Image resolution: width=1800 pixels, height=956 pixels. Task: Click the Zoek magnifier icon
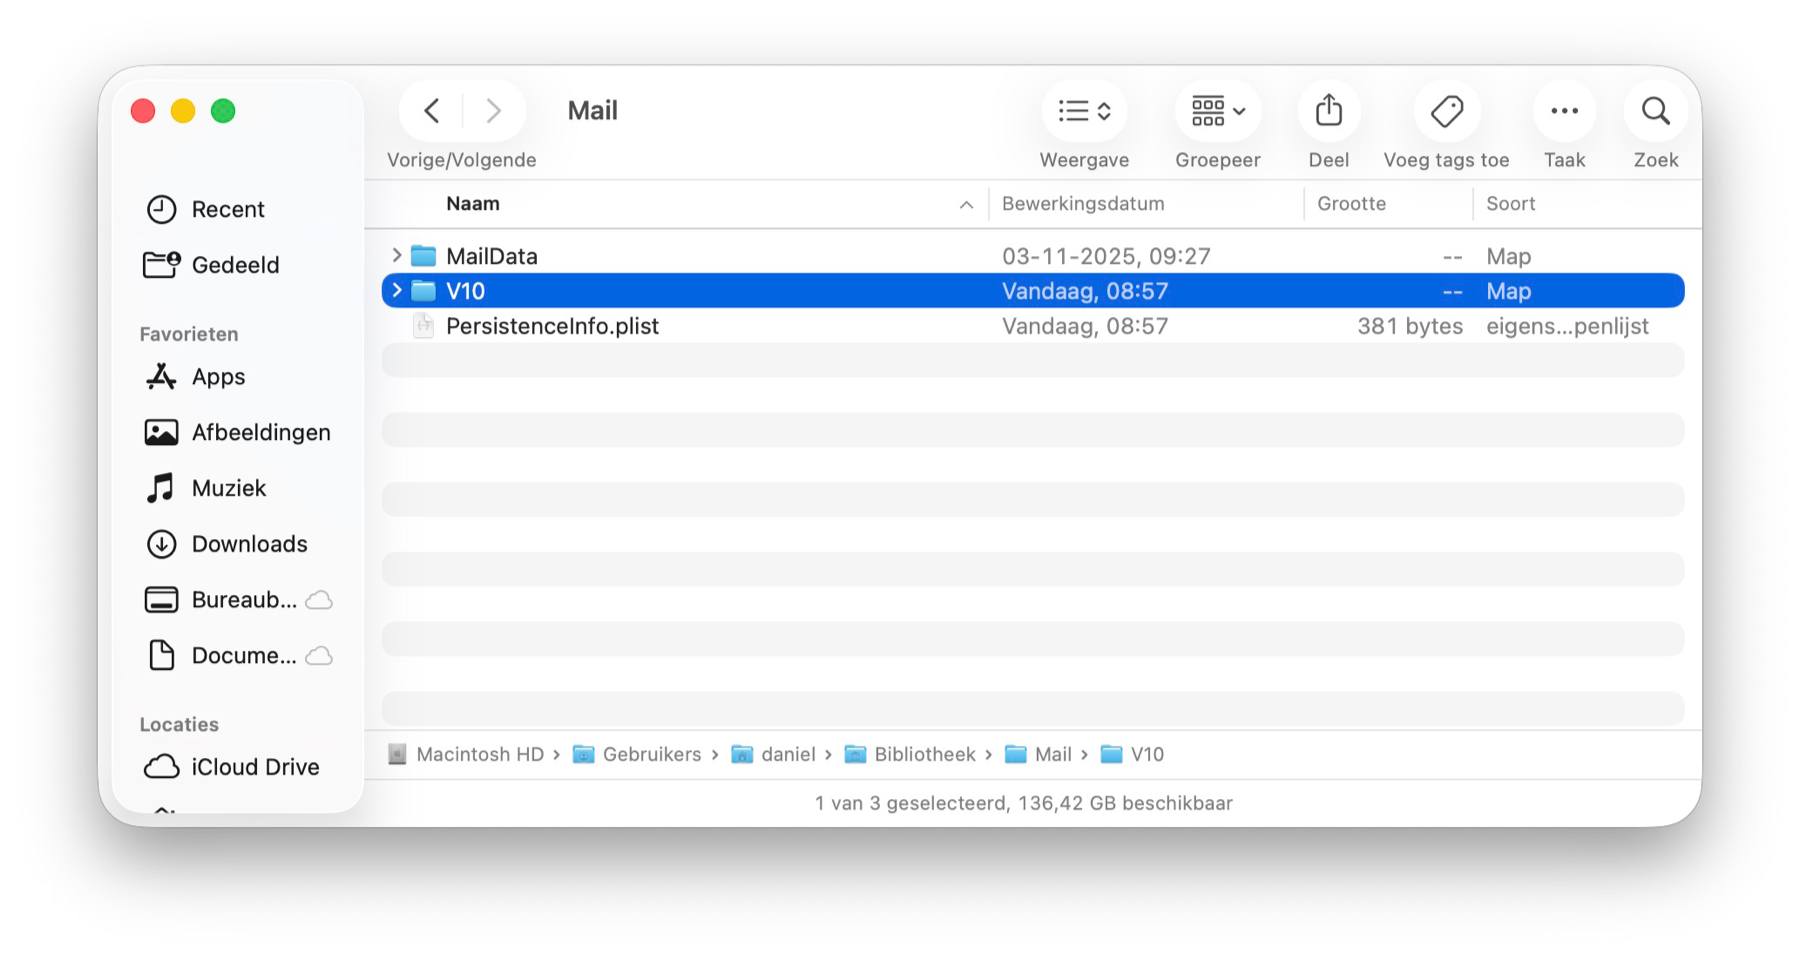coord(1656,110)
